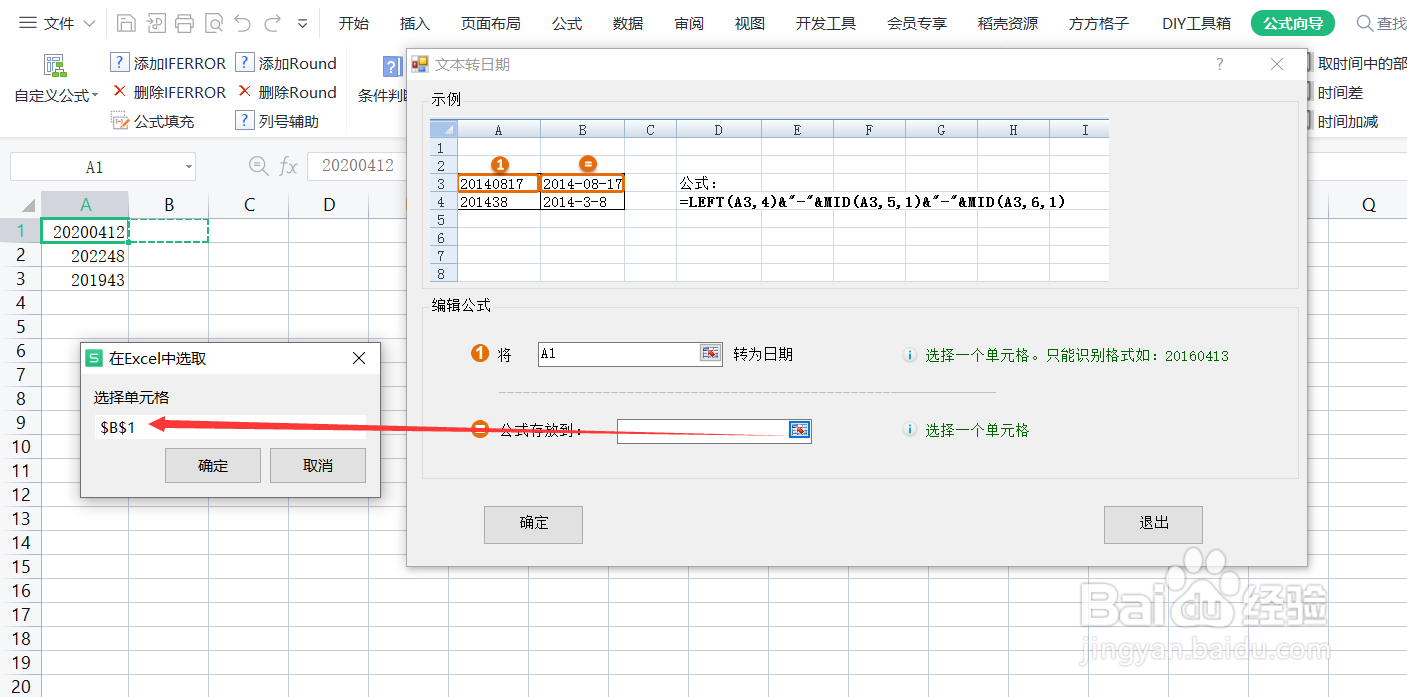The image size is (1407, 697).
Task: Click the info icon before 只能识别格式 hint
Action: point(910,355)
